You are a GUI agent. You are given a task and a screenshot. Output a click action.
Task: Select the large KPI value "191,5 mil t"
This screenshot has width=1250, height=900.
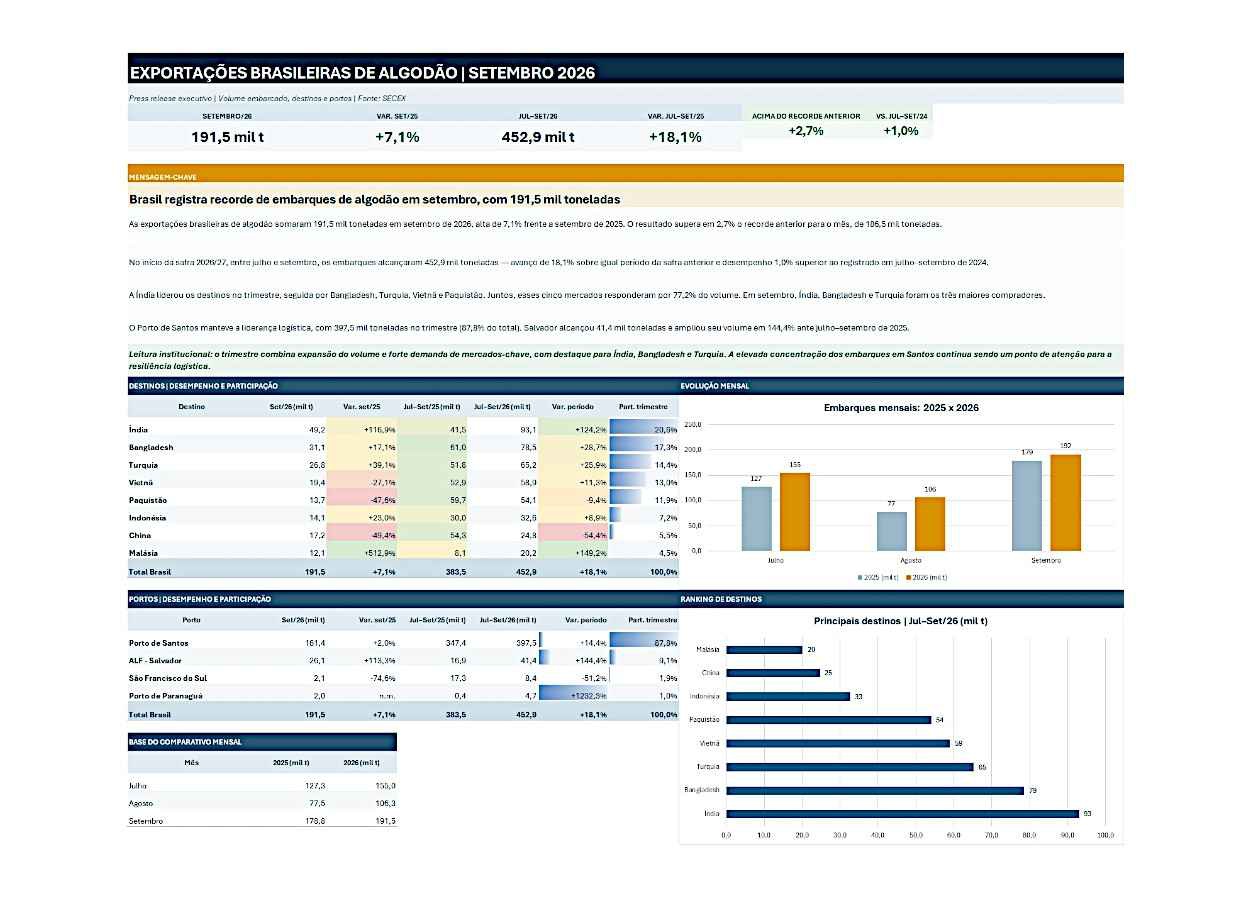coord(227,137)
